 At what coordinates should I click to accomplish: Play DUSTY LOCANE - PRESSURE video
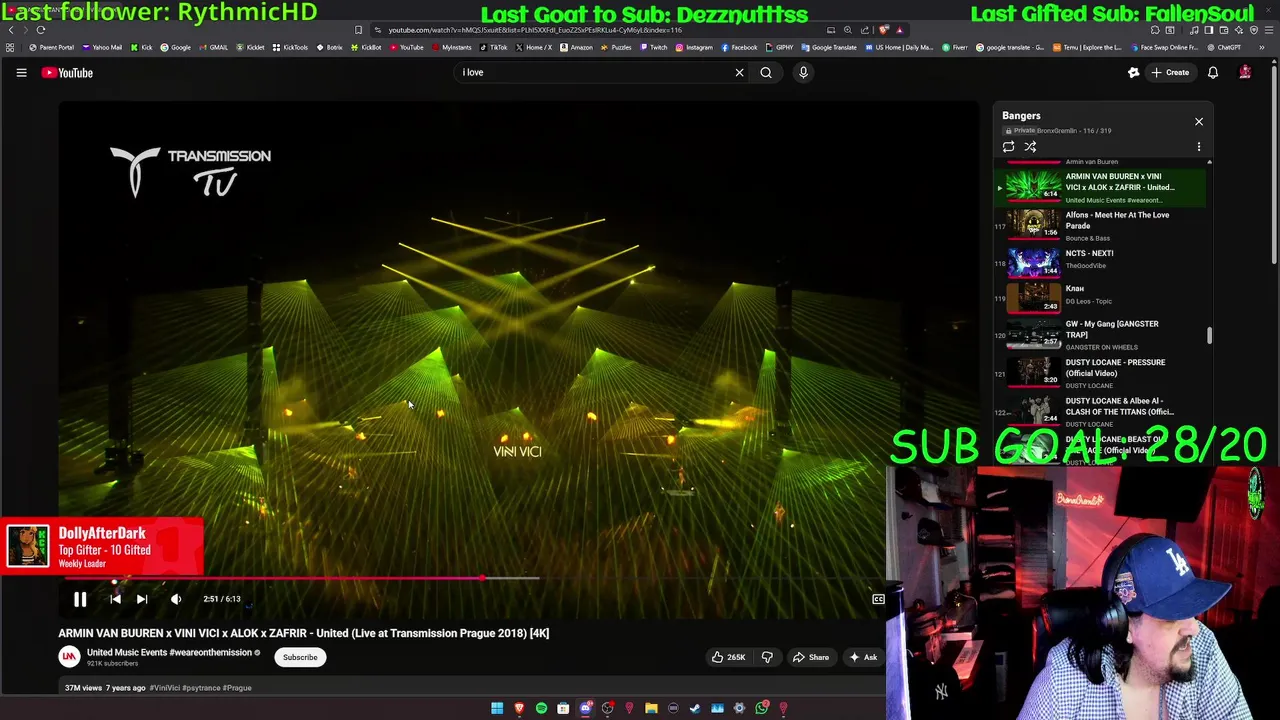coord(1100,373)
